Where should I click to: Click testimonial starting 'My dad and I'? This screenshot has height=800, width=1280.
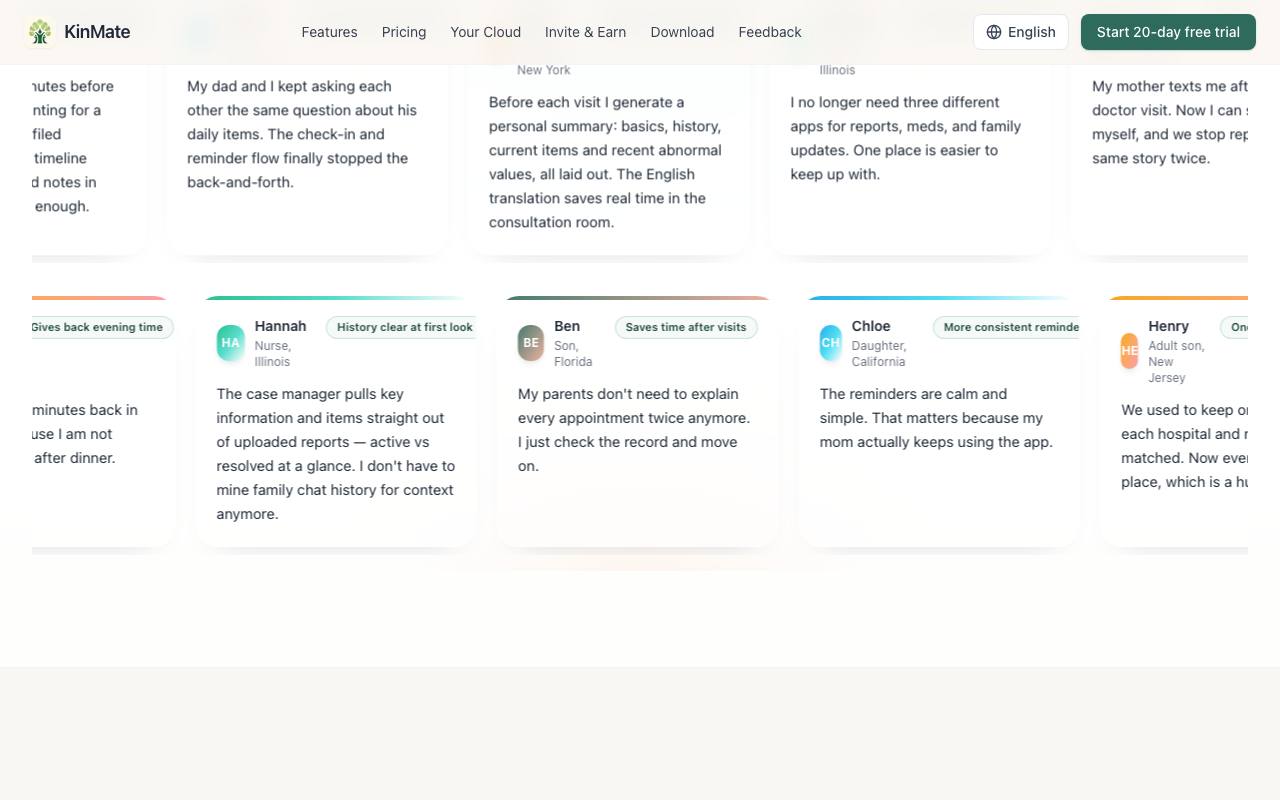(302, 134)
